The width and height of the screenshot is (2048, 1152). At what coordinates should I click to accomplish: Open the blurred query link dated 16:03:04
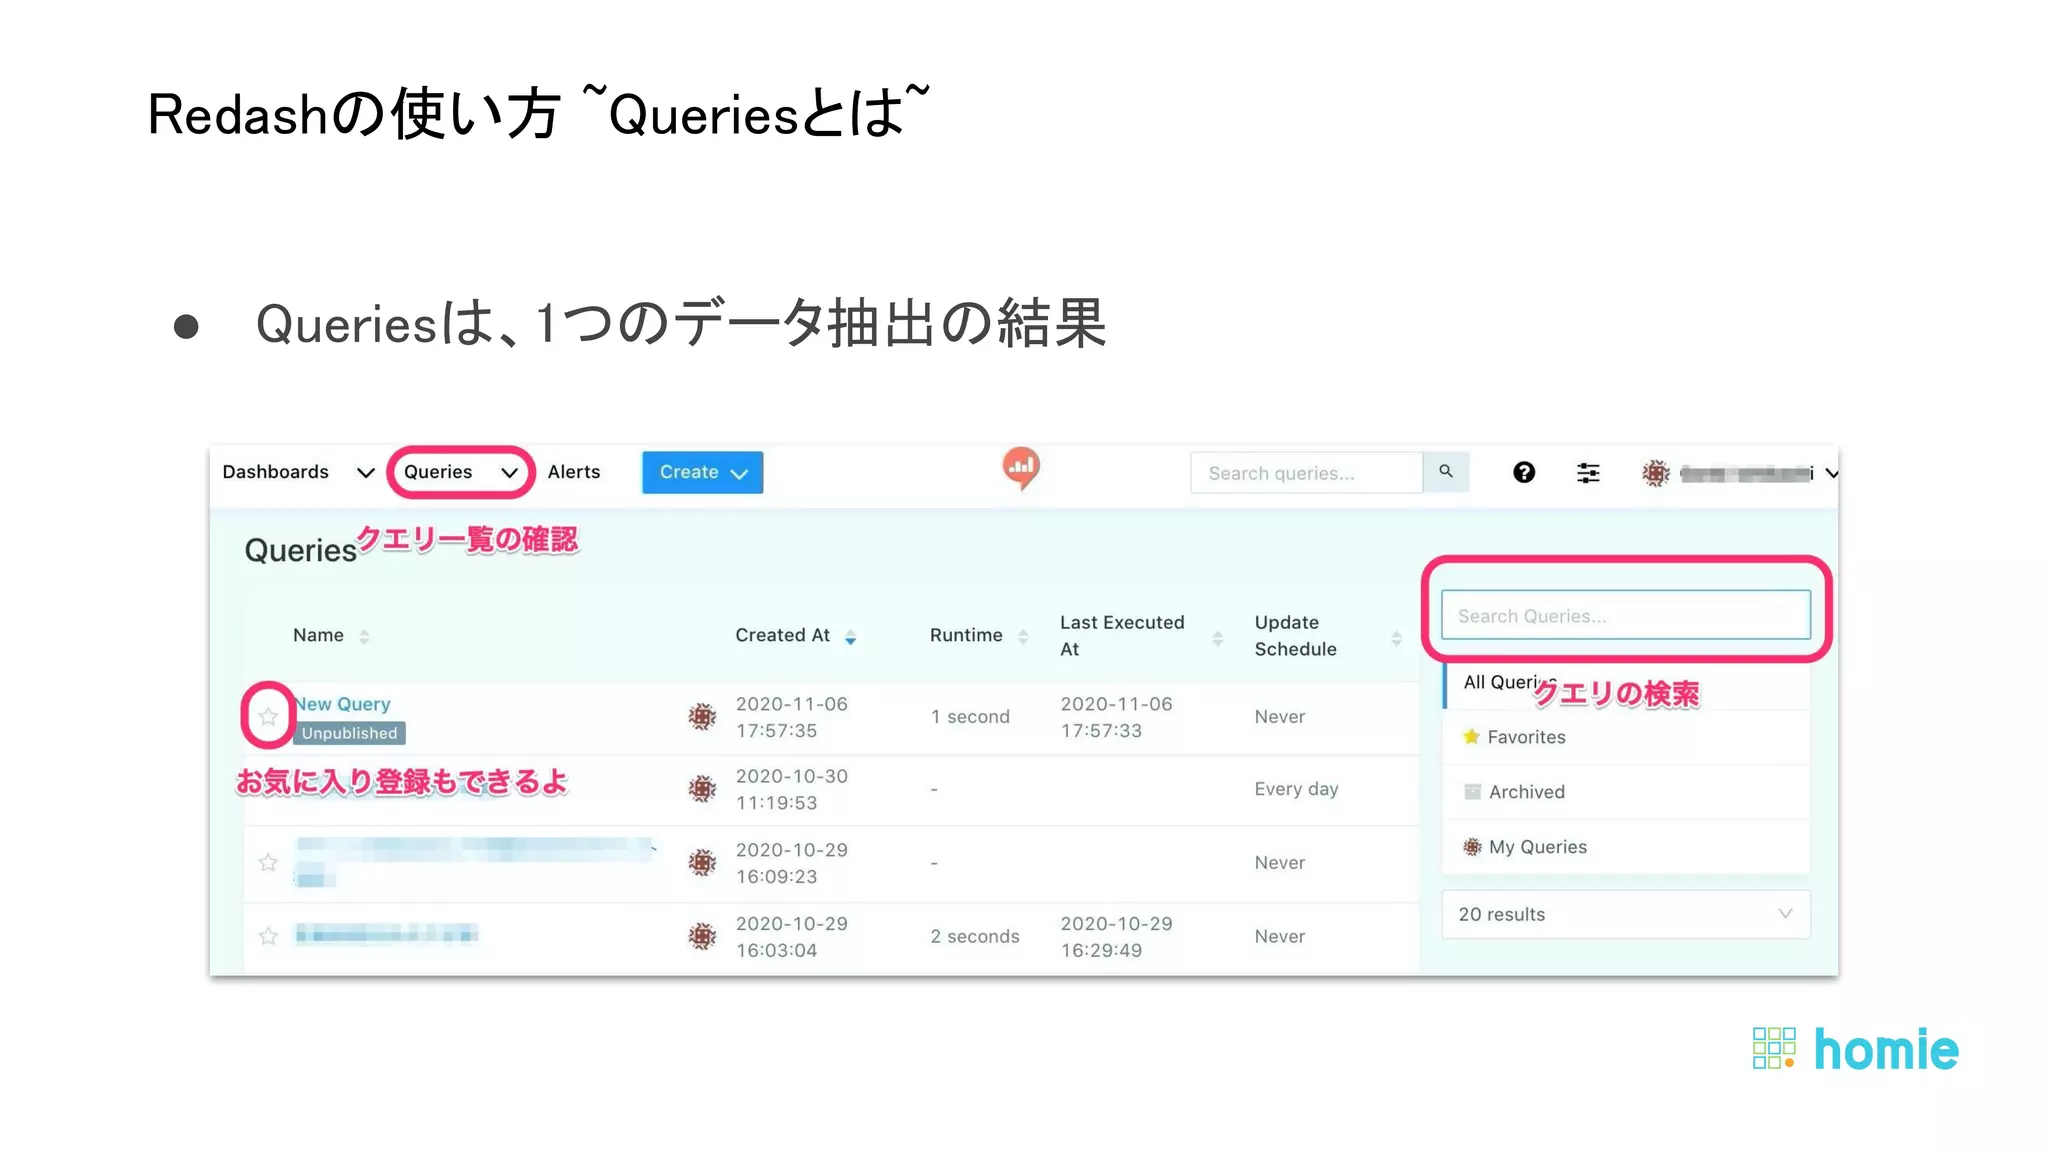(x=386, y=935)
